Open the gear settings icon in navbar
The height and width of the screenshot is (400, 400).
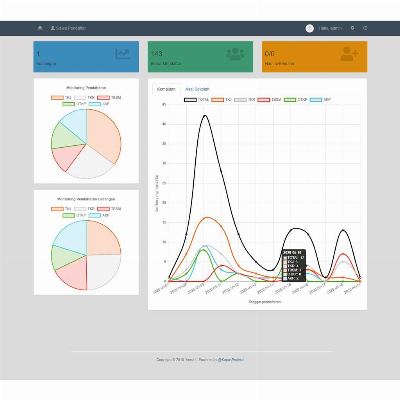tap(353, 28)
